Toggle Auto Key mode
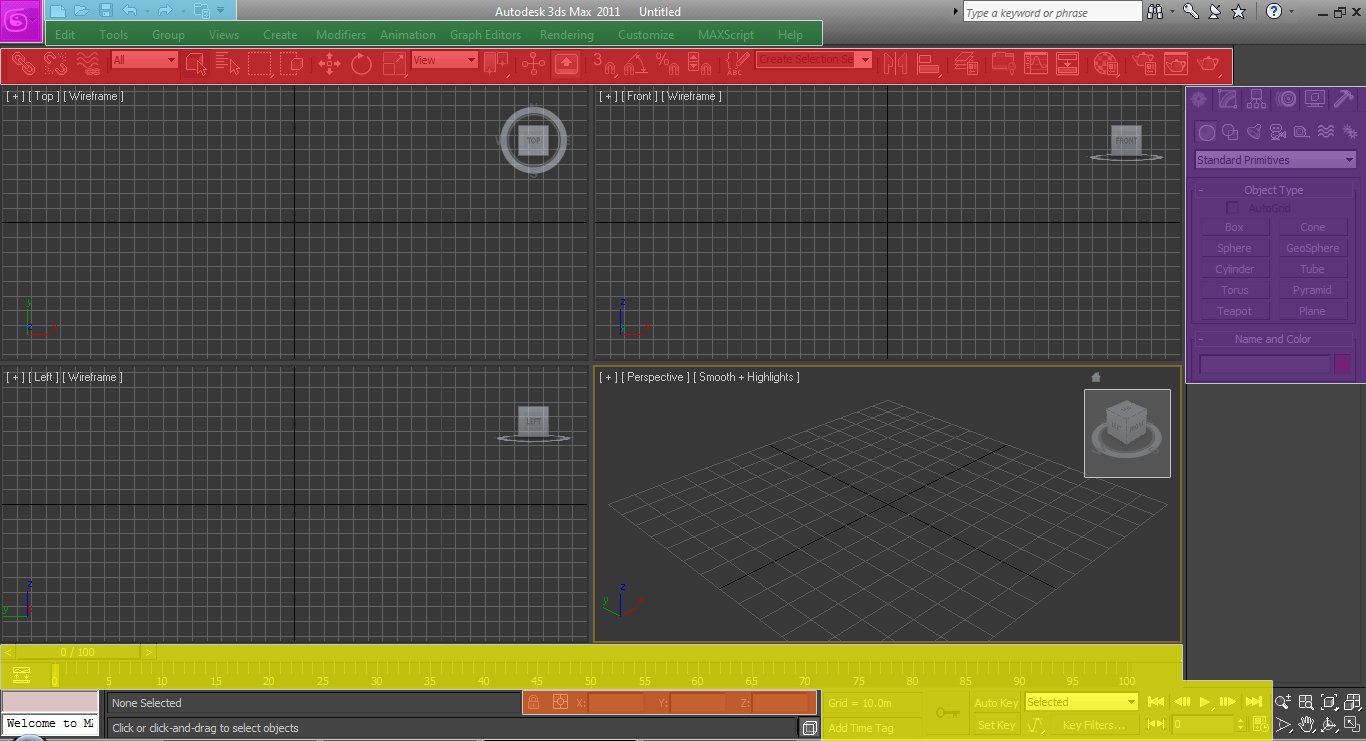 [x=996, y=703]
